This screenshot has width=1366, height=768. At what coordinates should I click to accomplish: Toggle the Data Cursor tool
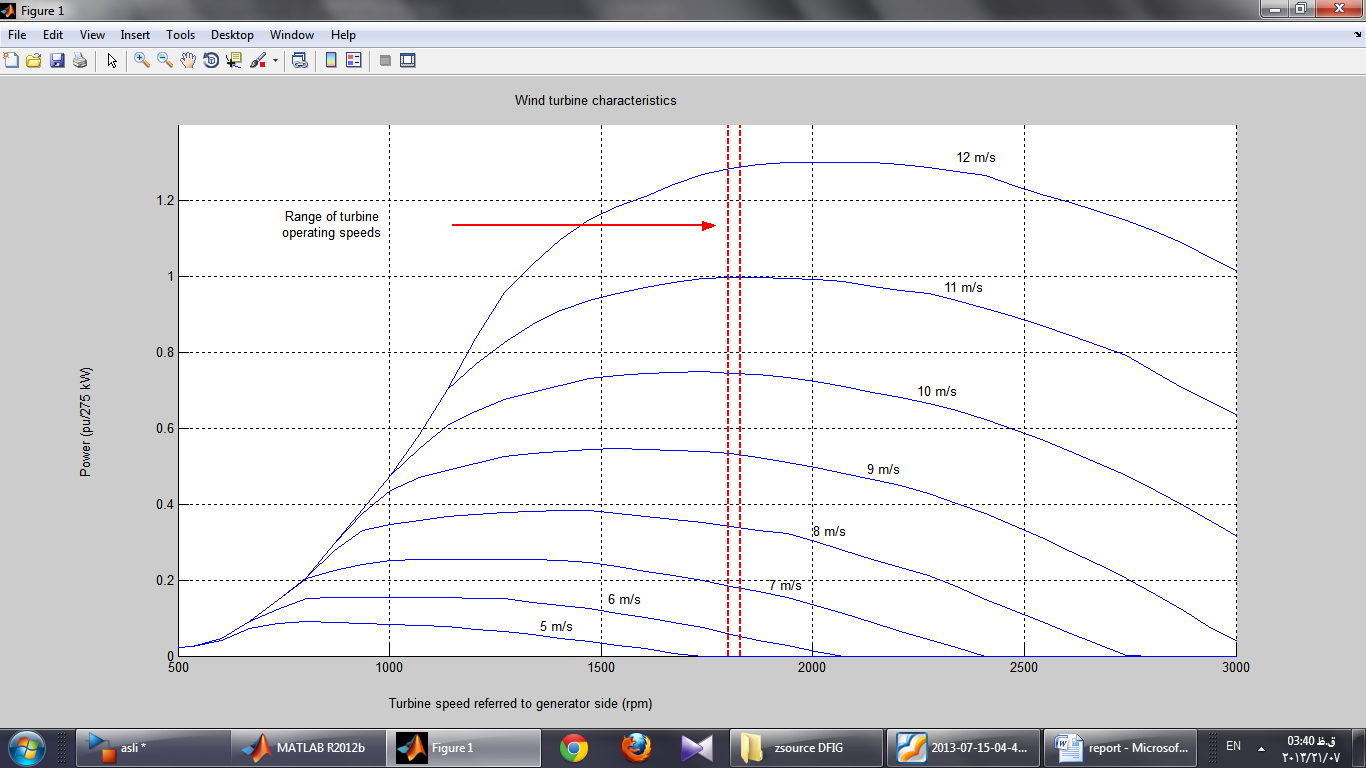tap(234, 61)
